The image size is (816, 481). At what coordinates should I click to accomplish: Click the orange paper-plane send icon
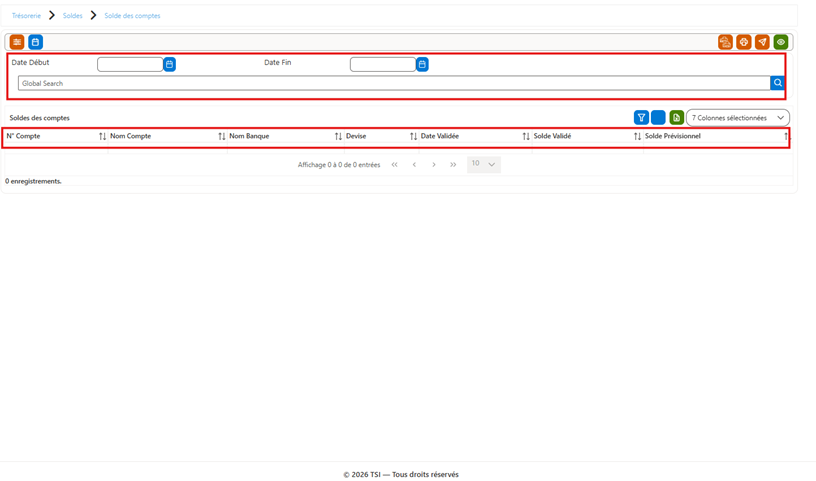point(762,42)
